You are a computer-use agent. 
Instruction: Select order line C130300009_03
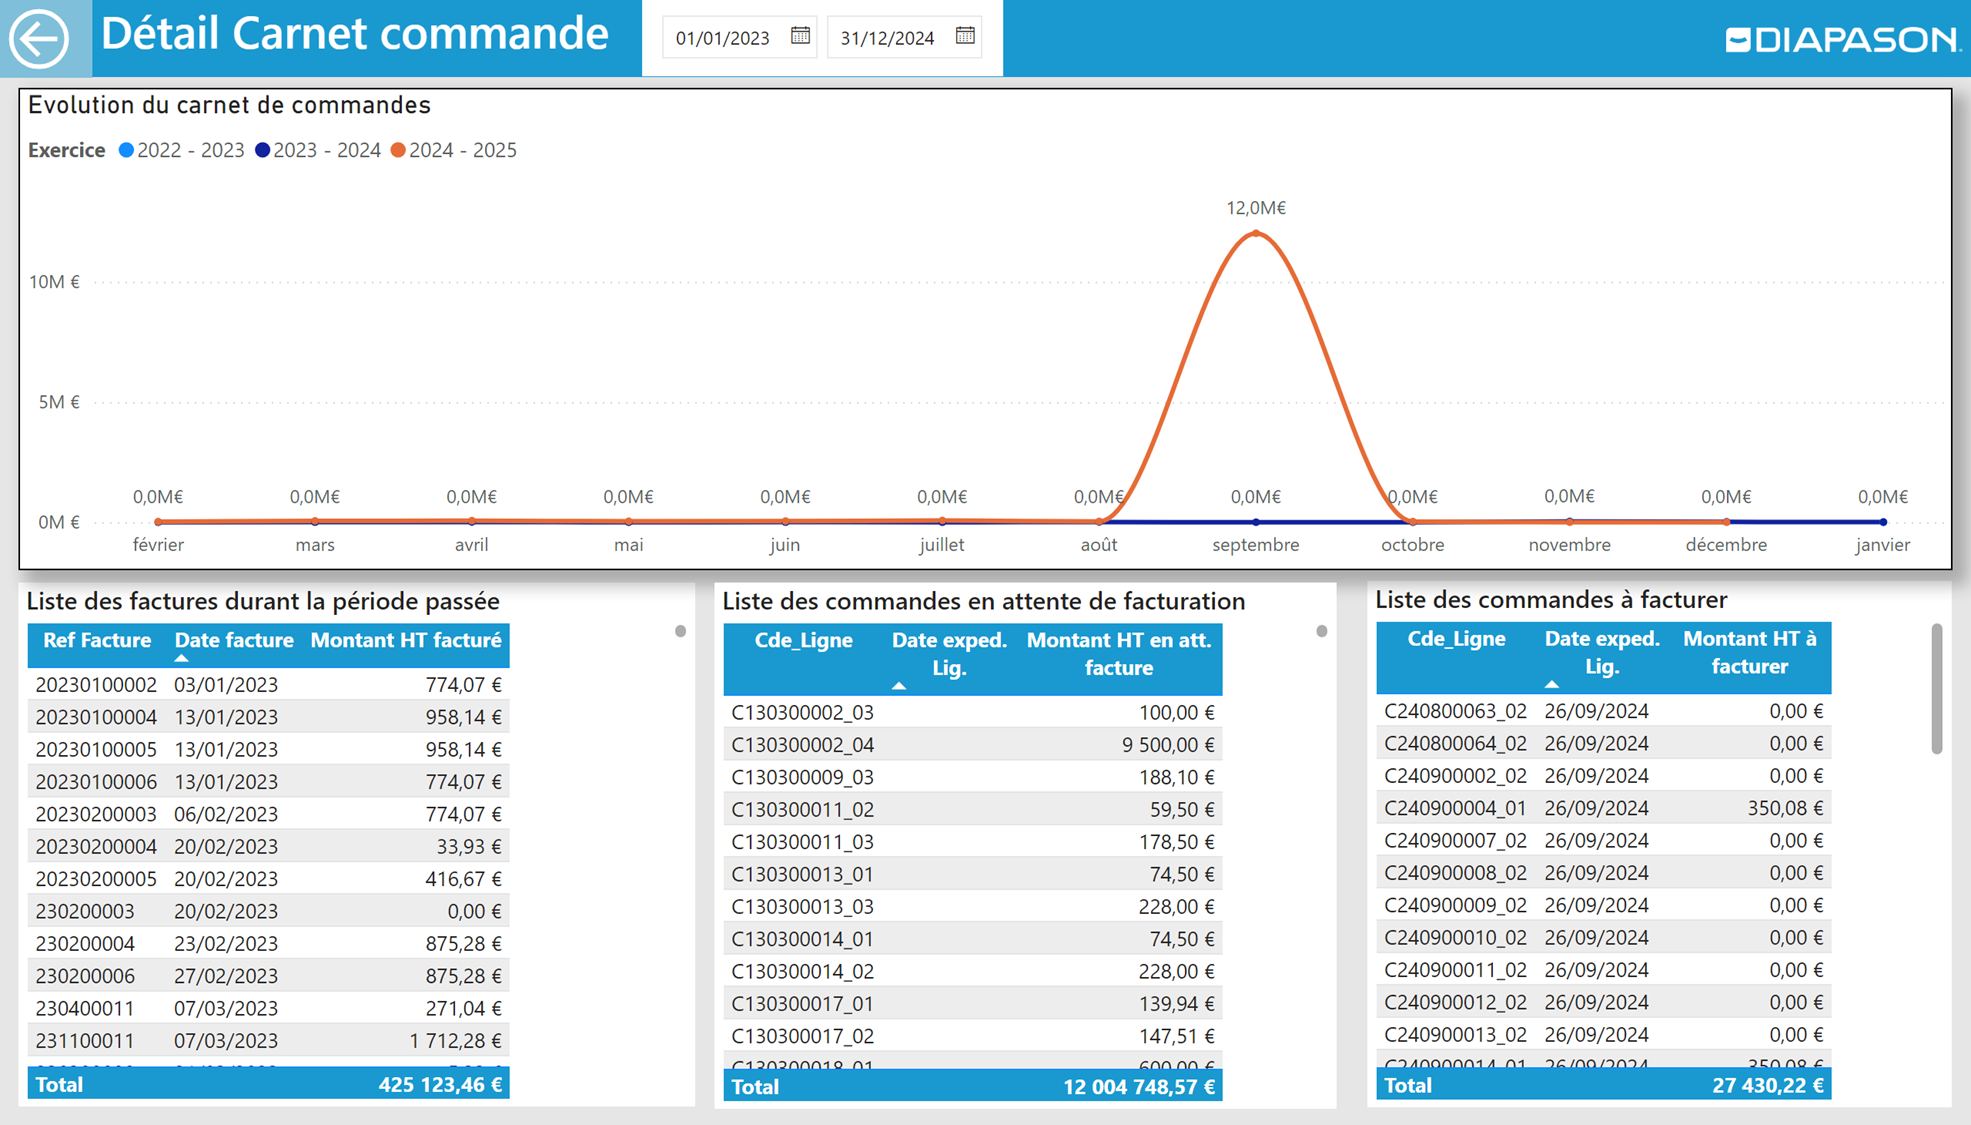point(972,777)
